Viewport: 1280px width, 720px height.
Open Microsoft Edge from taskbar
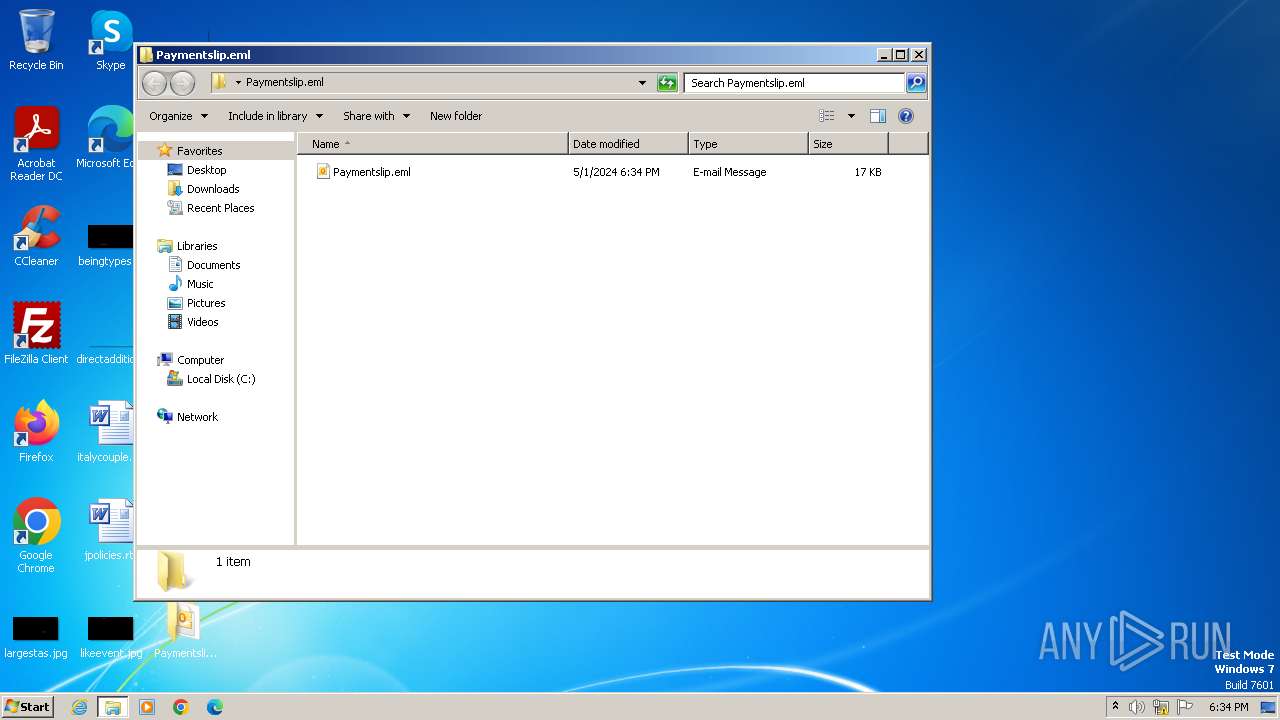point(215,707)
